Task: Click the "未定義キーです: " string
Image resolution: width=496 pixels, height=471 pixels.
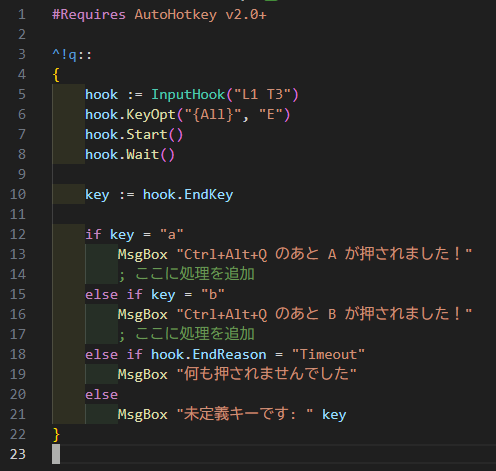Action: [245, 414]
